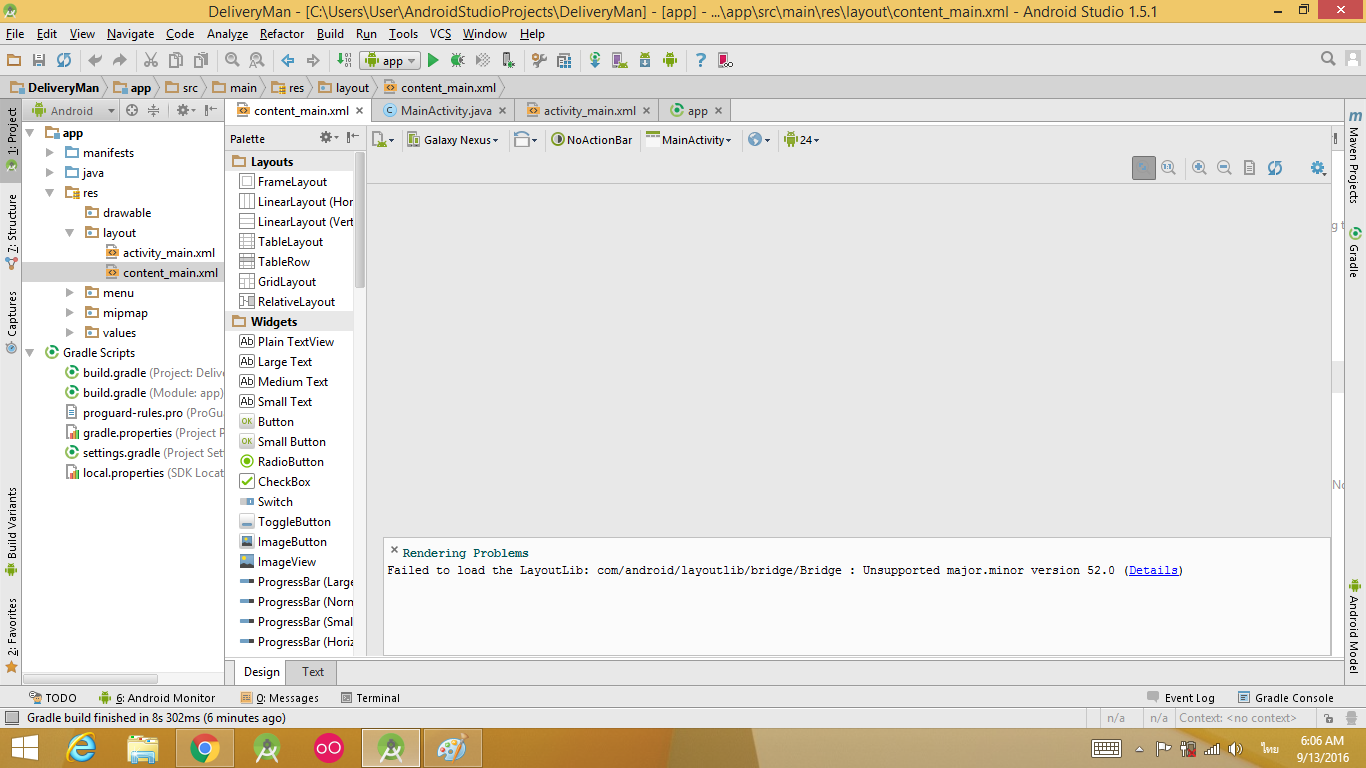Switch to the activity_main.xml editor tab
The width and height of the screenshot is (1366, 768).
pos(589,111)
